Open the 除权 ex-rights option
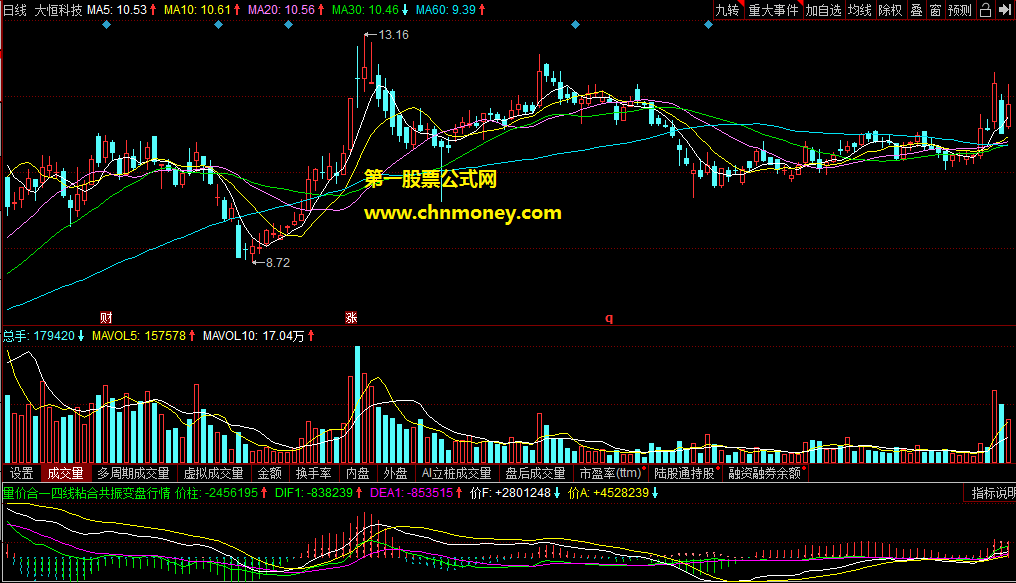 [890, 10]
